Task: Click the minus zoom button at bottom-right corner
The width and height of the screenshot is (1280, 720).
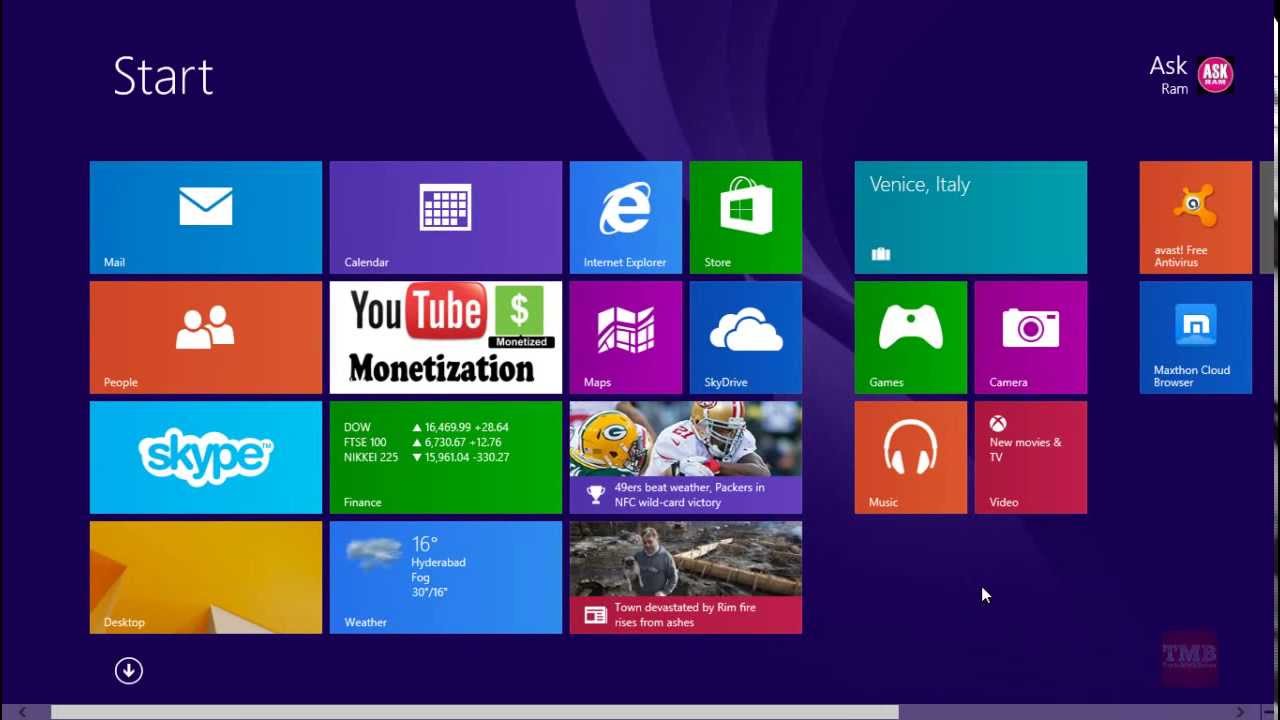Action: click(x=1268, y=712)
